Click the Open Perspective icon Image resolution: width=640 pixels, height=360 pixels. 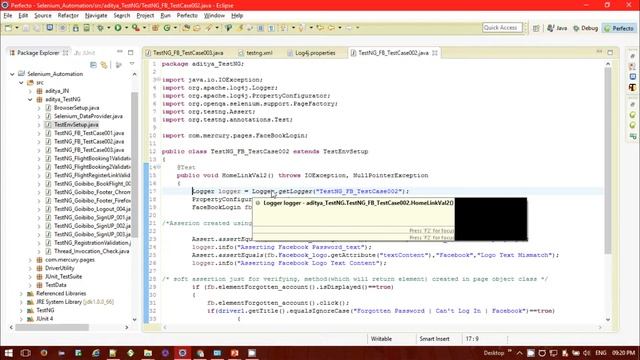[536, 28]
